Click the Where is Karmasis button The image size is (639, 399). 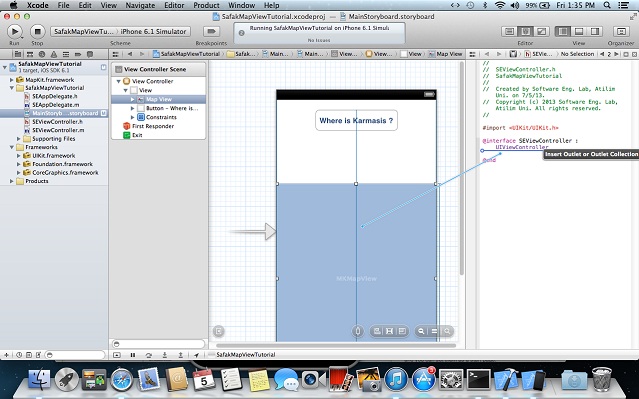coord(356,121)
